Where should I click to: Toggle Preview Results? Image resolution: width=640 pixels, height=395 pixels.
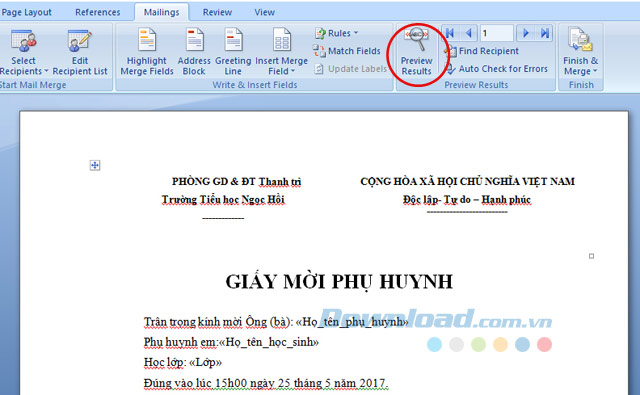pos(416,53)
